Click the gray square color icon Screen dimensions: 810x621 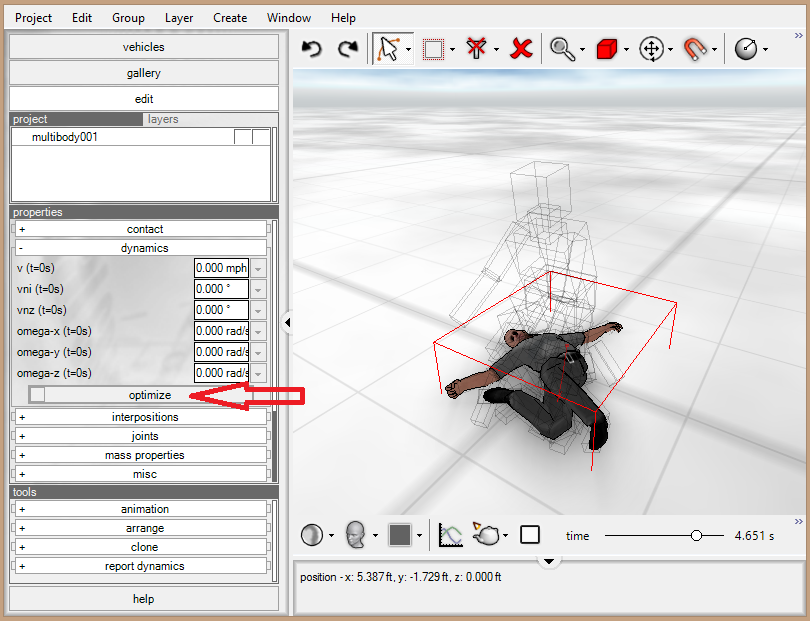point(399,535)
